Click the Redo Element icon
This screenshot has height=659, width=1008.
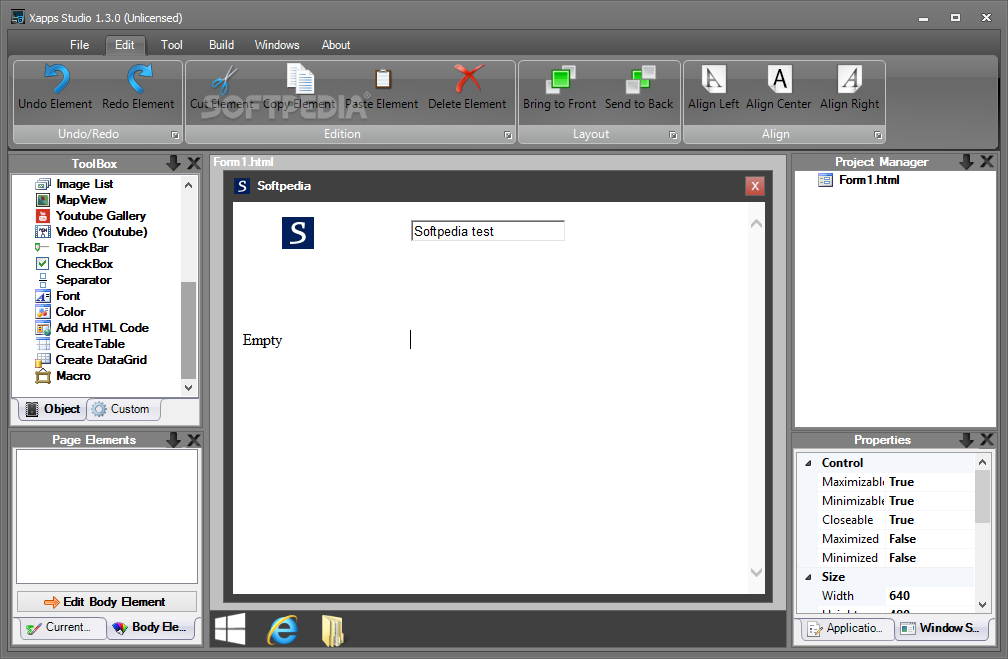(x=139, y=79)
